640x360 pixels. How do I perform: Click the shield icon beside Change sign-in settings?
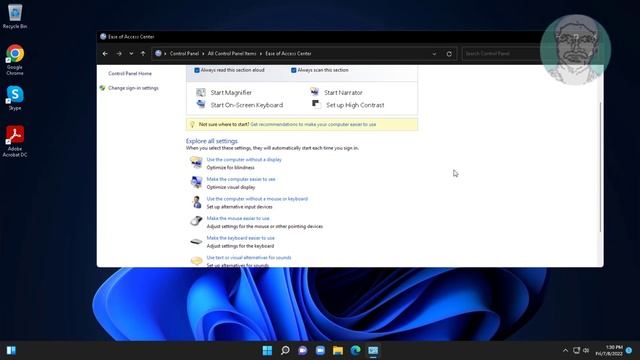[x=102, y=88]
